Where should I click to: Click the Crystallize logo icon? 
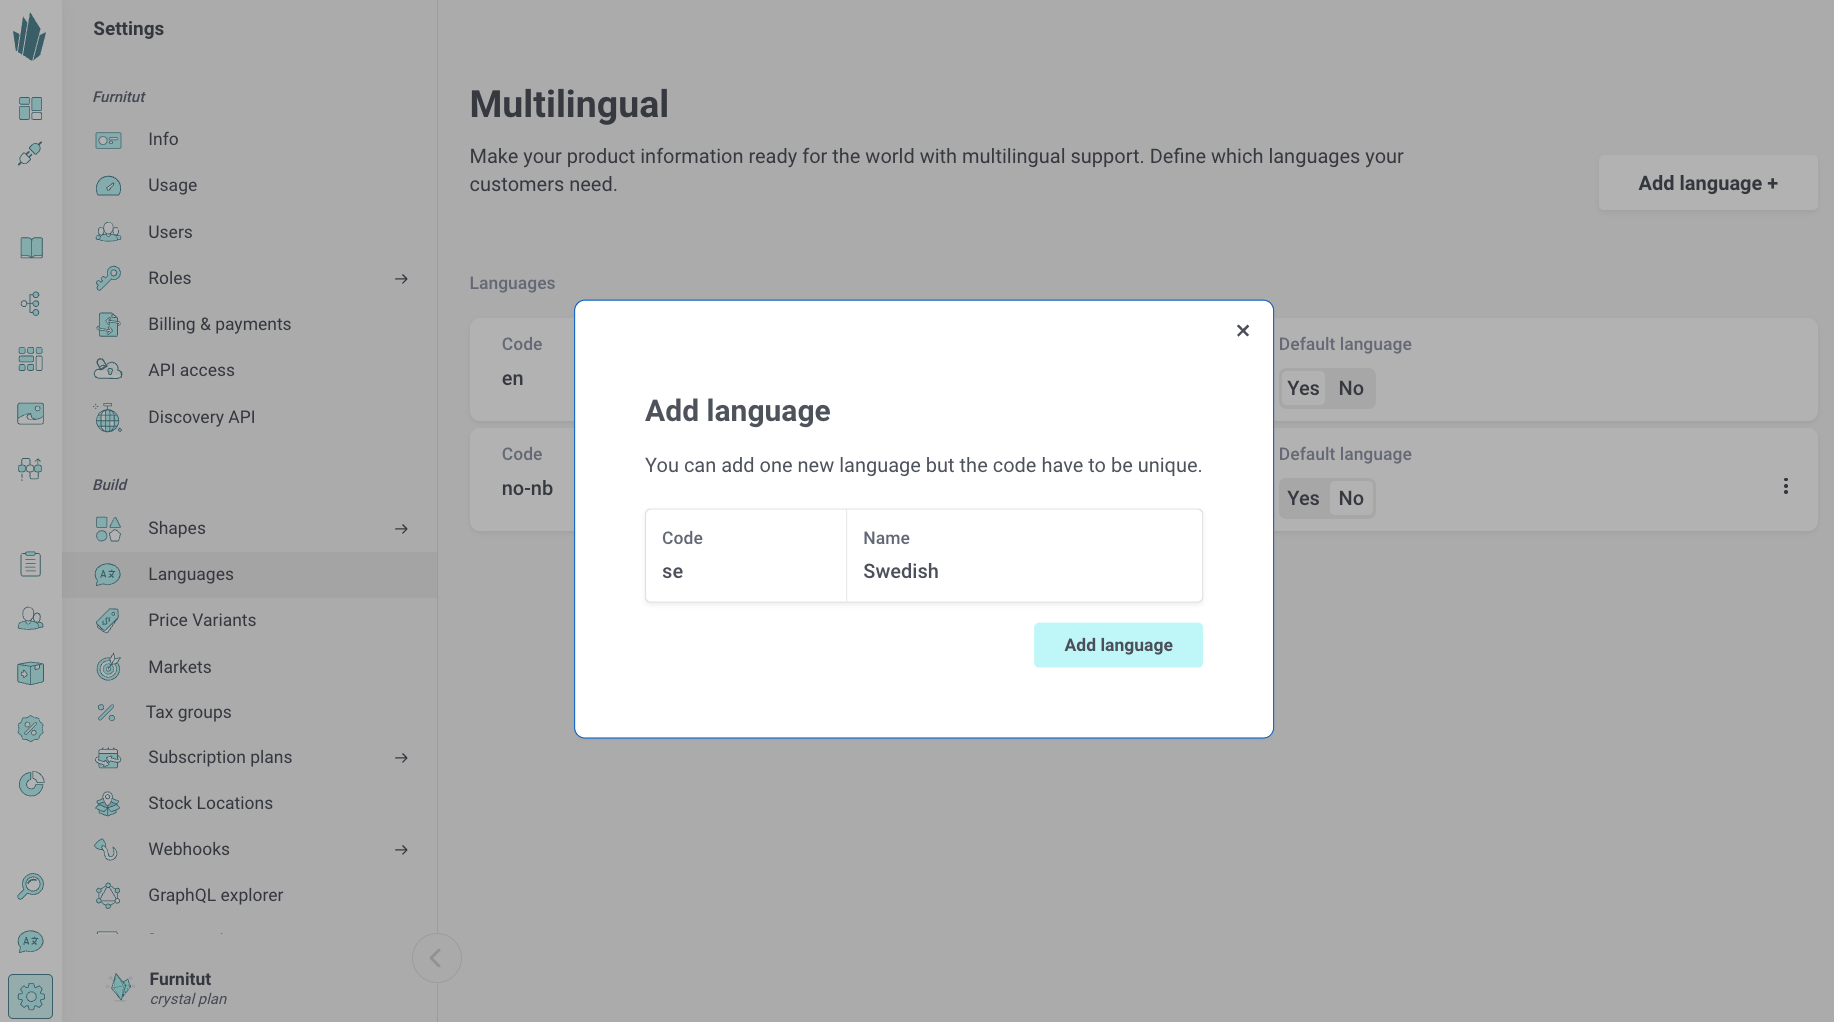[30, 37]
